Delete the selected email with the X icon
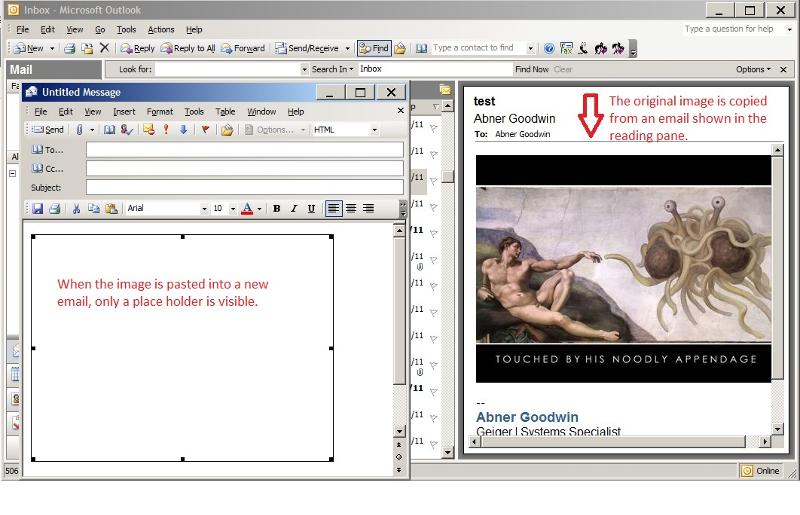This screenshot has height=515, width=800. coord(105,48)
